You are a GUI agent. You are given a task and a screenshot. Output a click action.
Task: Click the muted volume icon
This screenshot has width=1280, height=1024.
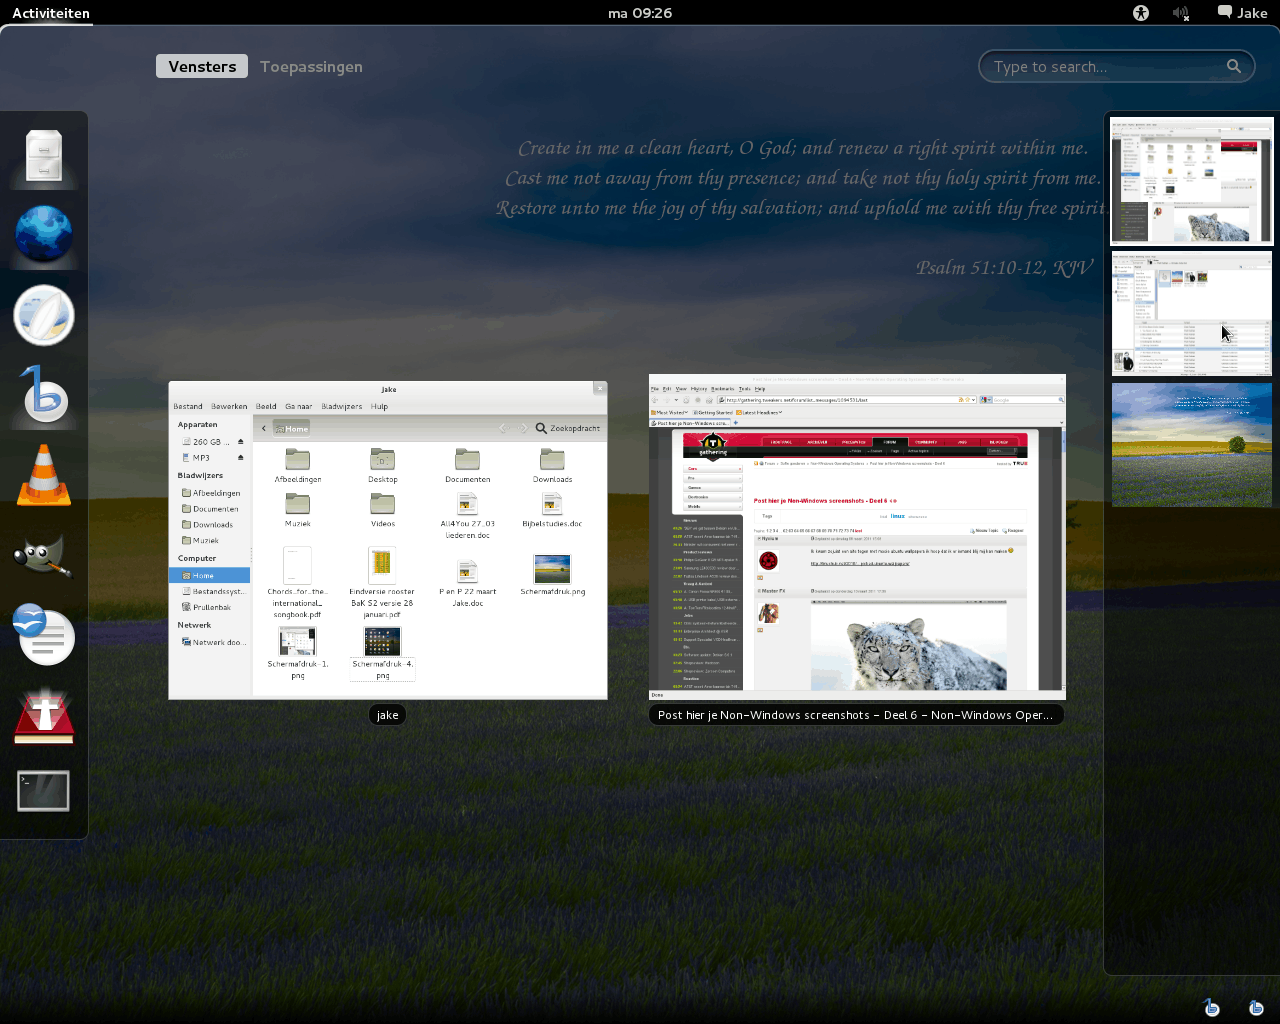tap(1181, 13)
